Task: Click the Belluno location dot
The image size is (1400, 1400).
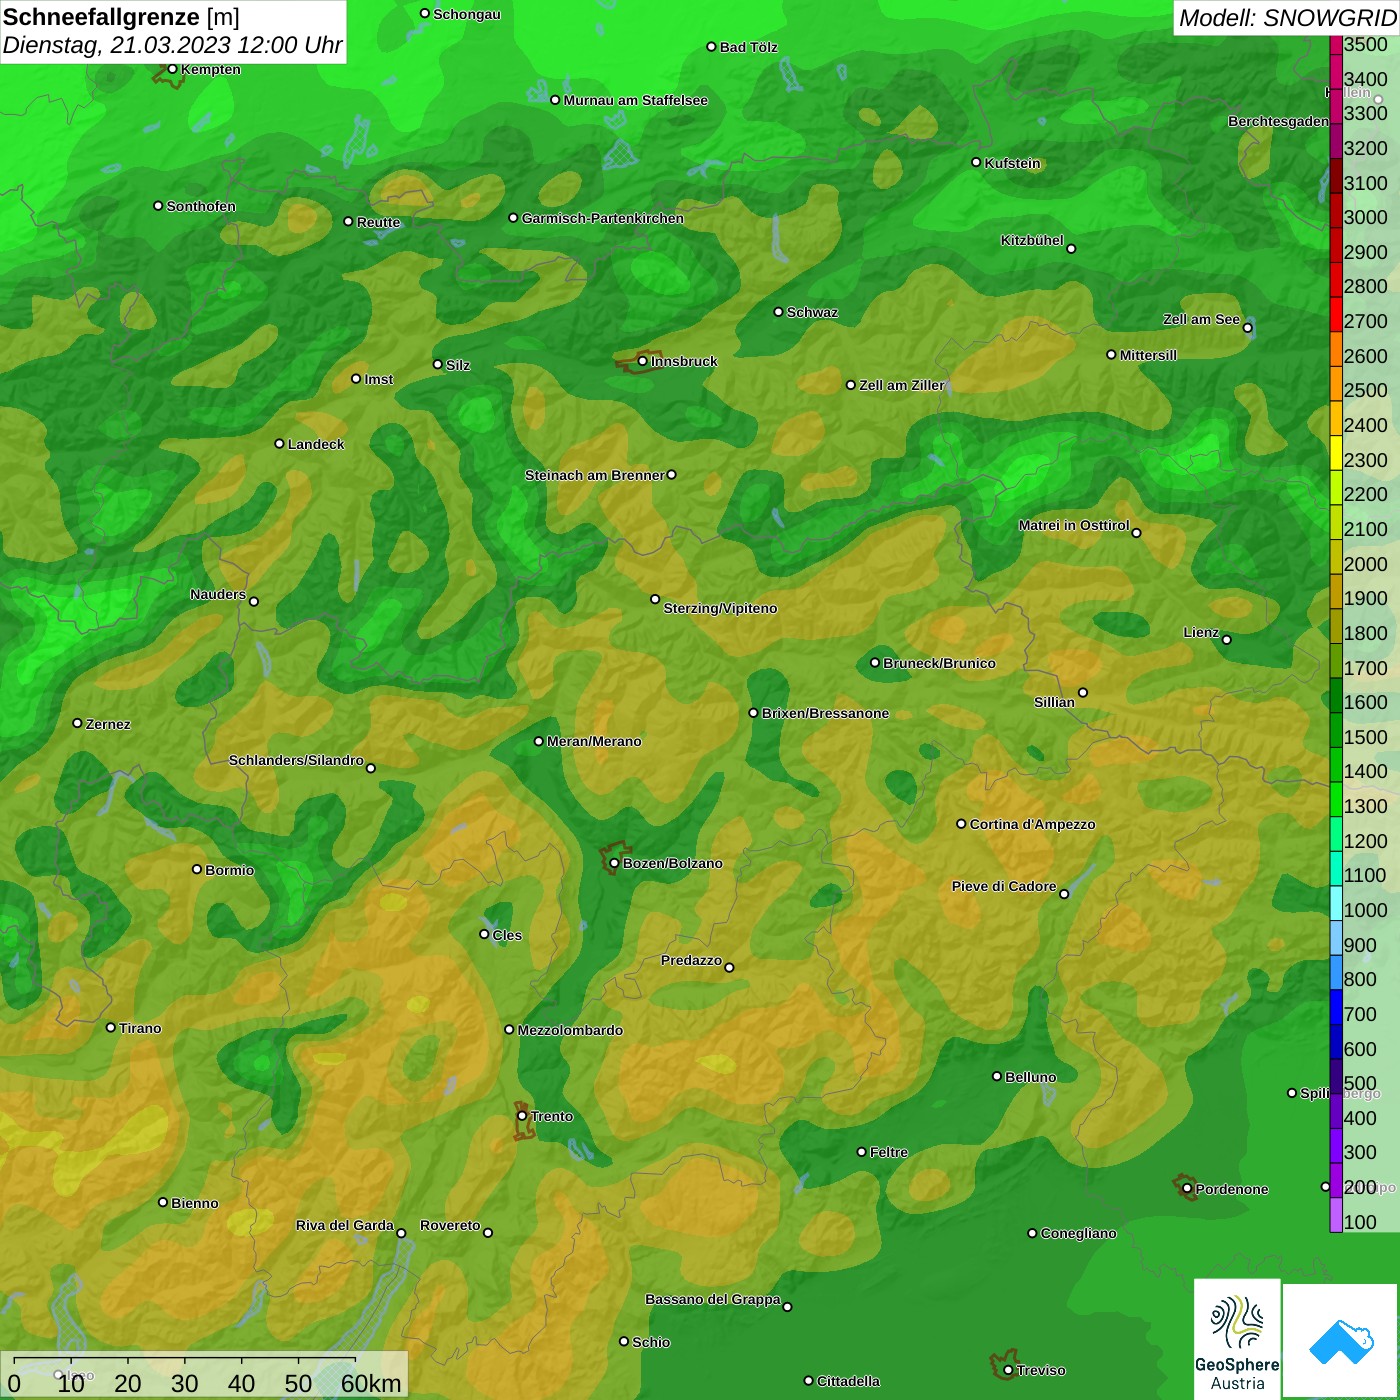Action: pos(996,1076)
